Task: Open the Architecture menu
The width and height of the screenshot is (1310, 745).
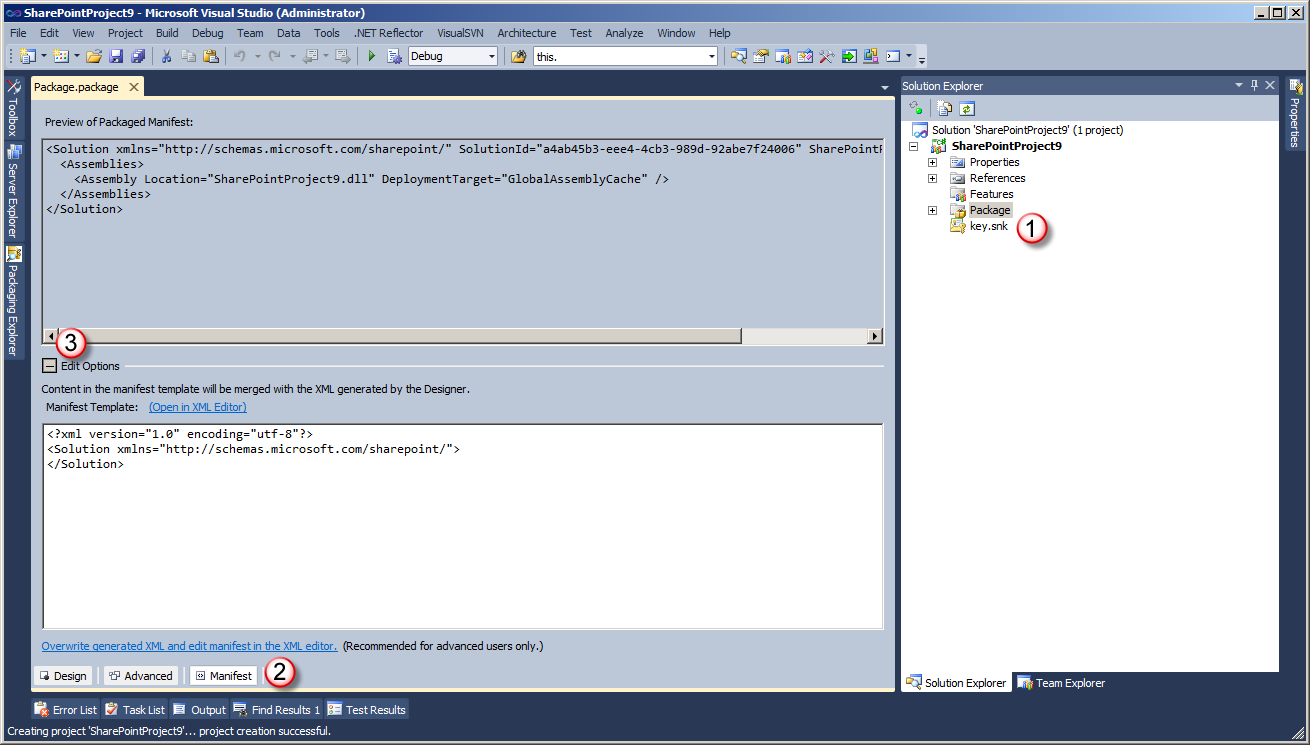Action: 526,33
